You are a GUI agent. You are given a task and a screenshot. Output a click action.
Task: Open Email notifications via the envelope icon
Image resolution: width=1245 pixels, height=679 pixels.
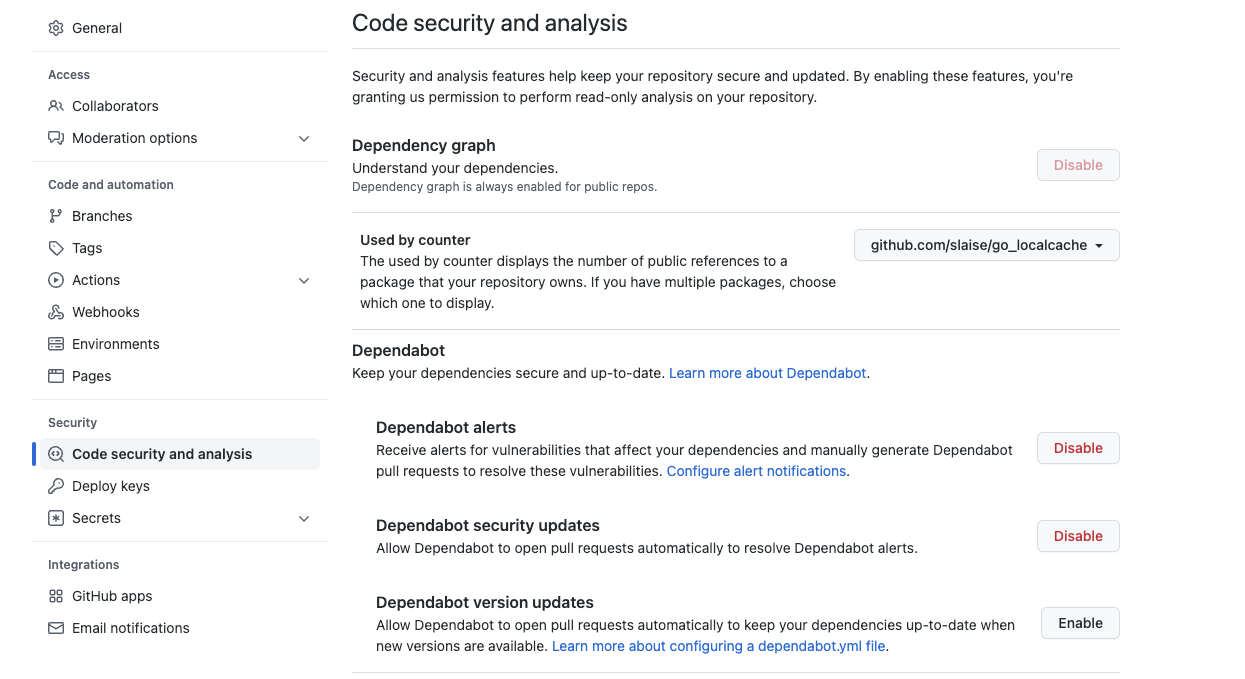[56, 628]
